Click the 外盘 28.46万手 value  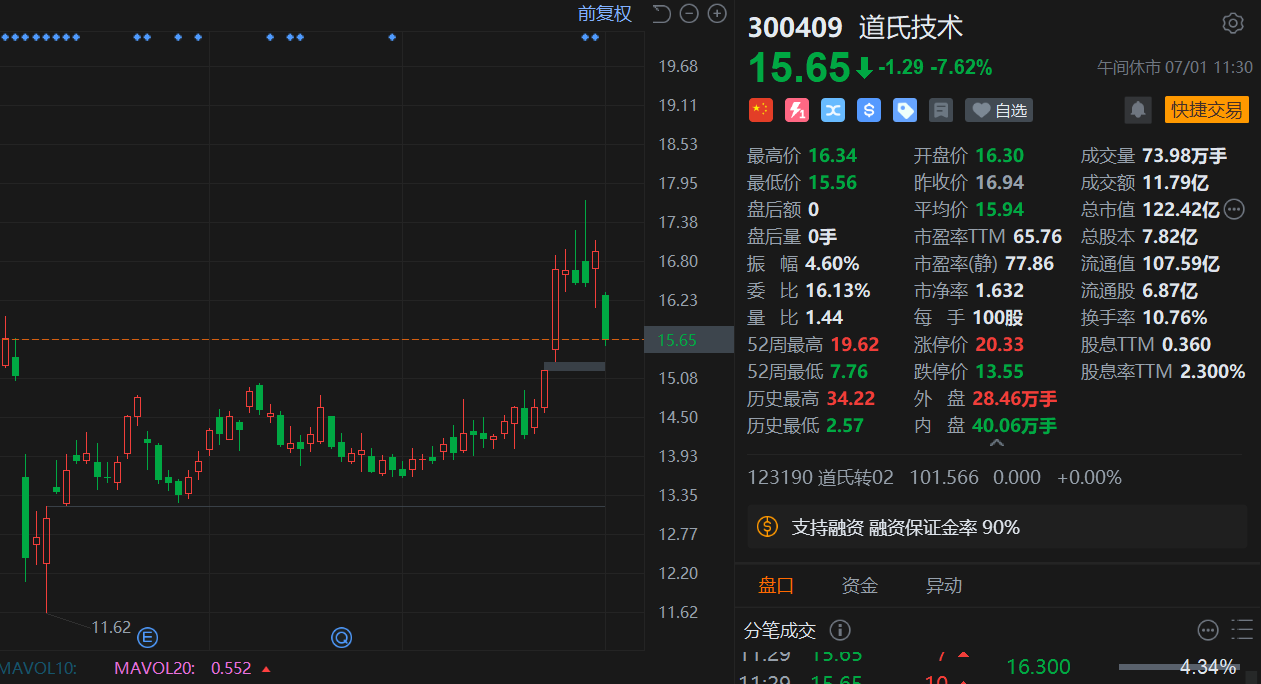click(1014, 398)
